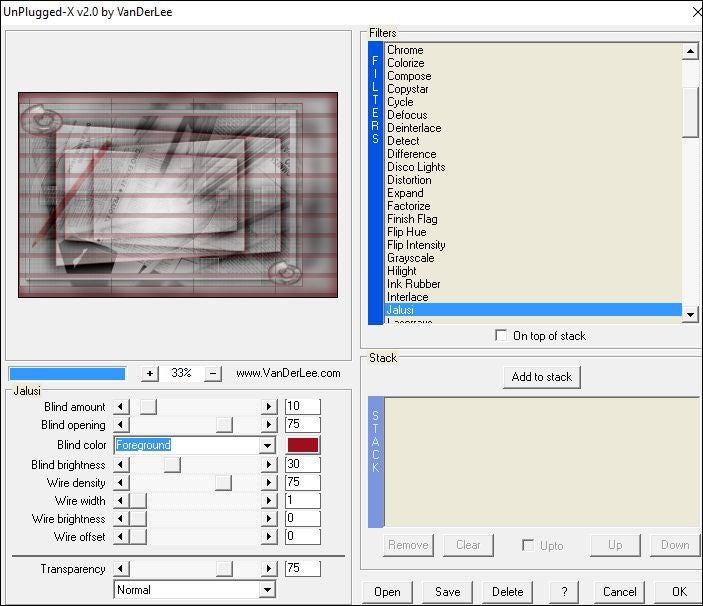Select the Grayscale filter from list

pyautogui.click(x=410, y=258)
